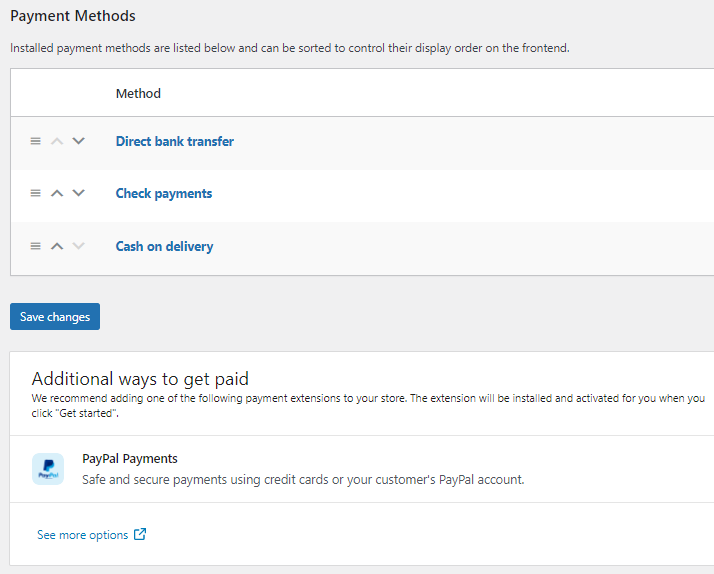This screenshot has width=714, height=574.
Task: Click the disabled up arrow for Direct bank transfer
Action: click(57, 141)
